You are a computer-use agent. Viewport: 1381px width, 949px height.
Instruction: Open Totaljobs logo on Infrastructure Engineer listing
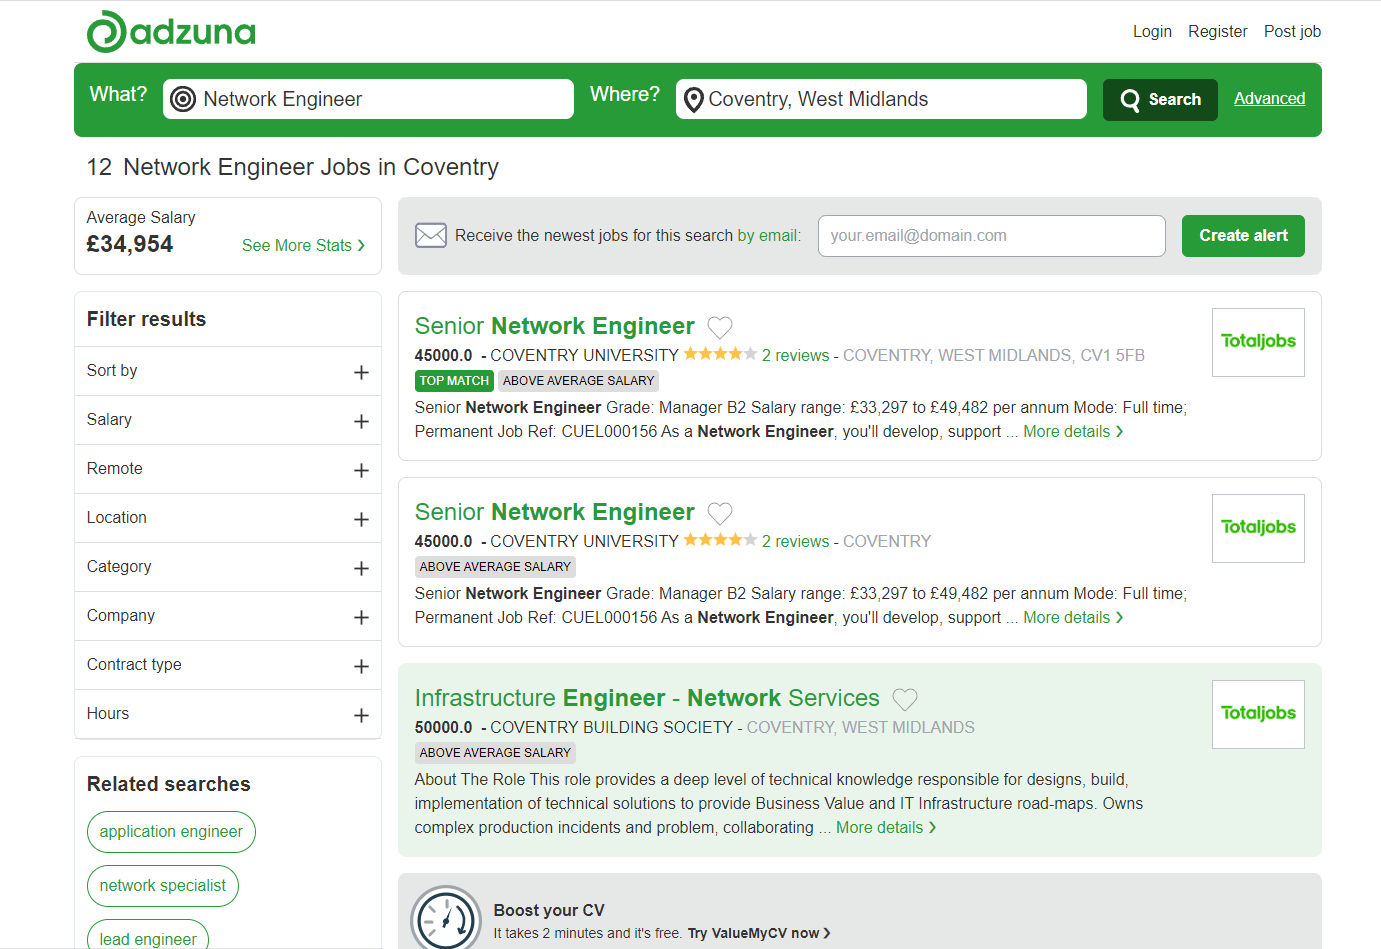[x=1258, y=714]
